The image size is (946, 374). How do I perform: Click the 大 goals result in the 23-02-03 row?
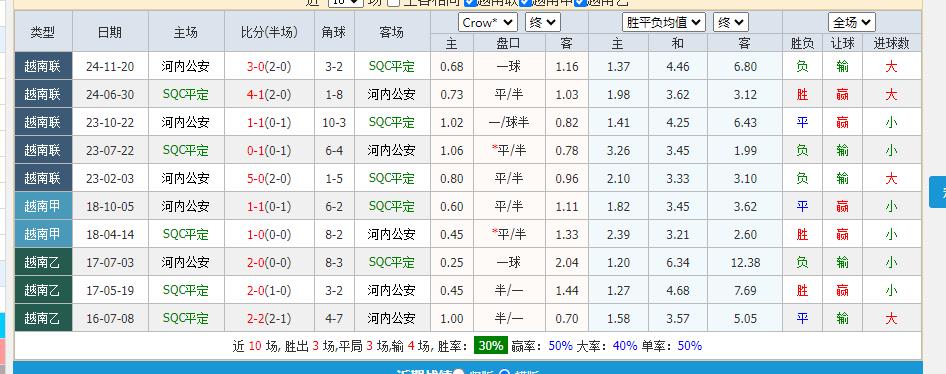click(x=892, y=179)
